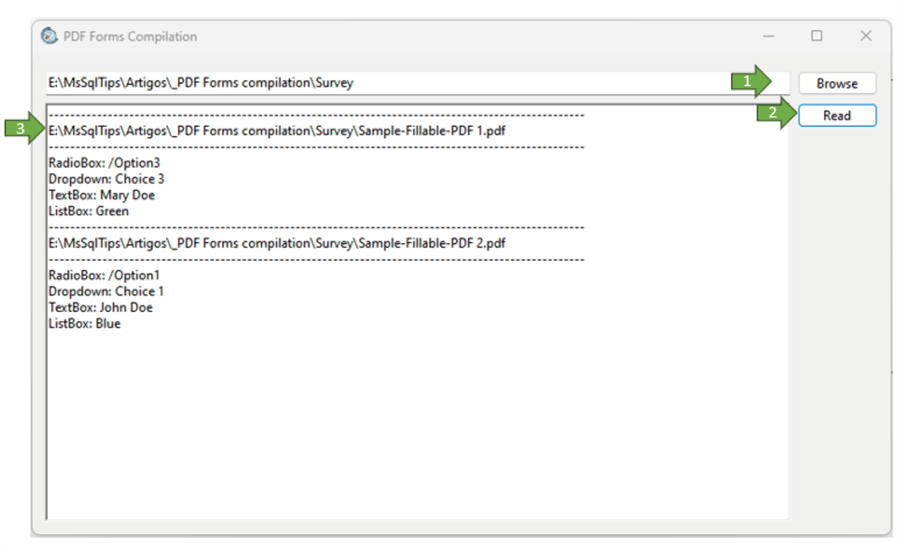The width and height of the screenshot is (900, 551).
Task: Click the TextBox: Mary Doe line
Action: (101, 195)
